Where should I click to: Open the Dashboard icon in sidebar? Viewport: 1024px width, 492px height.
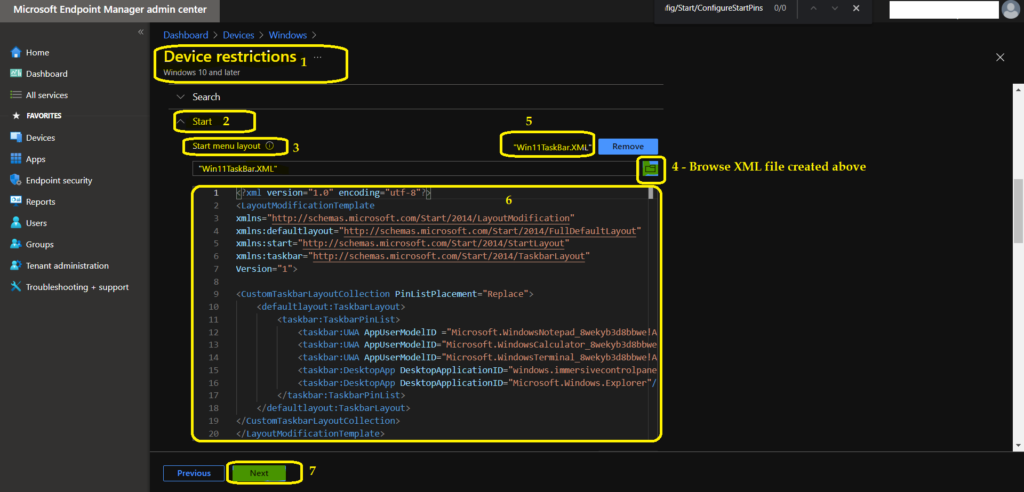[16, 74]
